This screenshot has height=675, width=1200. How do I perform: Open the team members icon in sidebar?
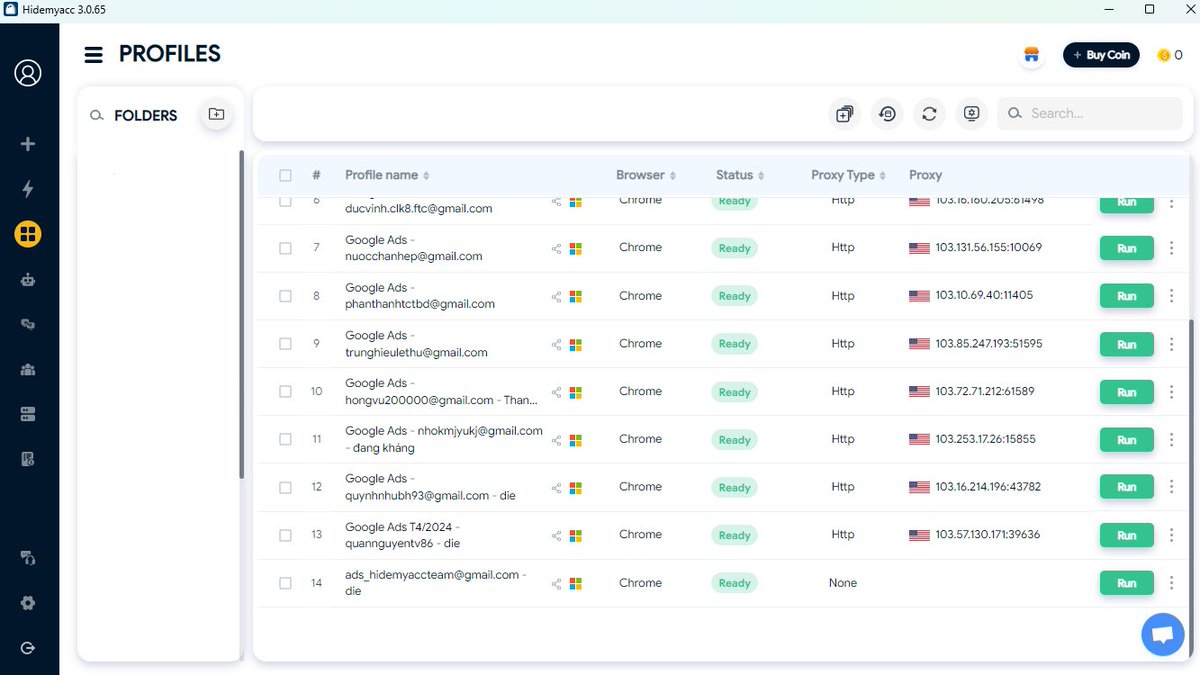tap(28, 370)
